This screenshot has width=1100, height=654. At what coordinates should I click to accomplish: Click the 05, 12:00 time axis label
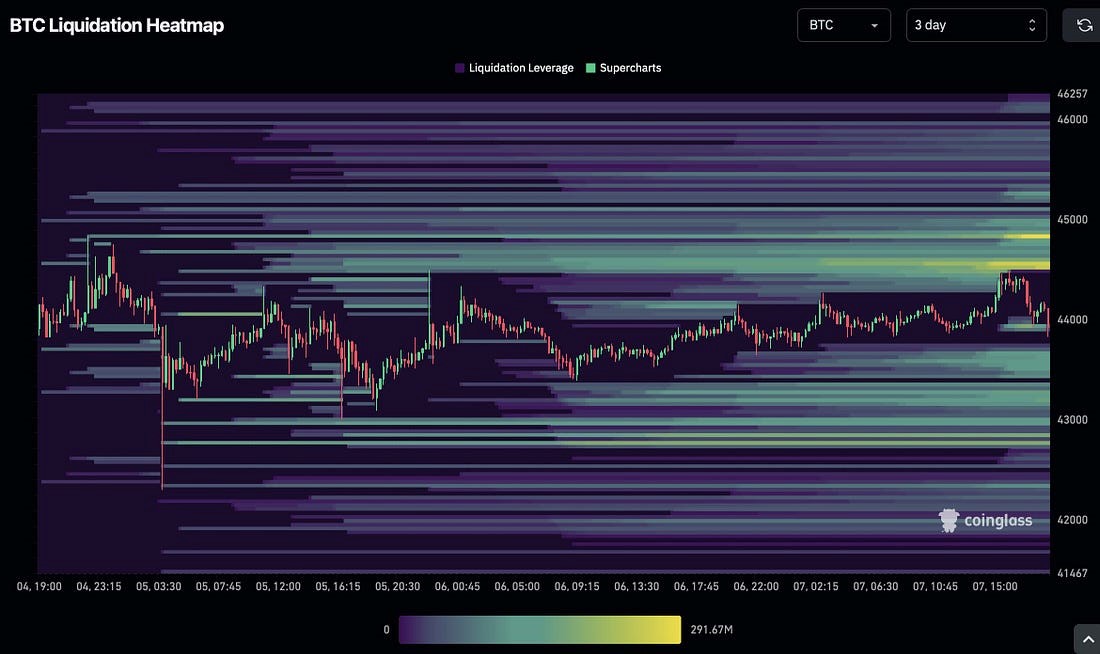[x=278, y=587]
